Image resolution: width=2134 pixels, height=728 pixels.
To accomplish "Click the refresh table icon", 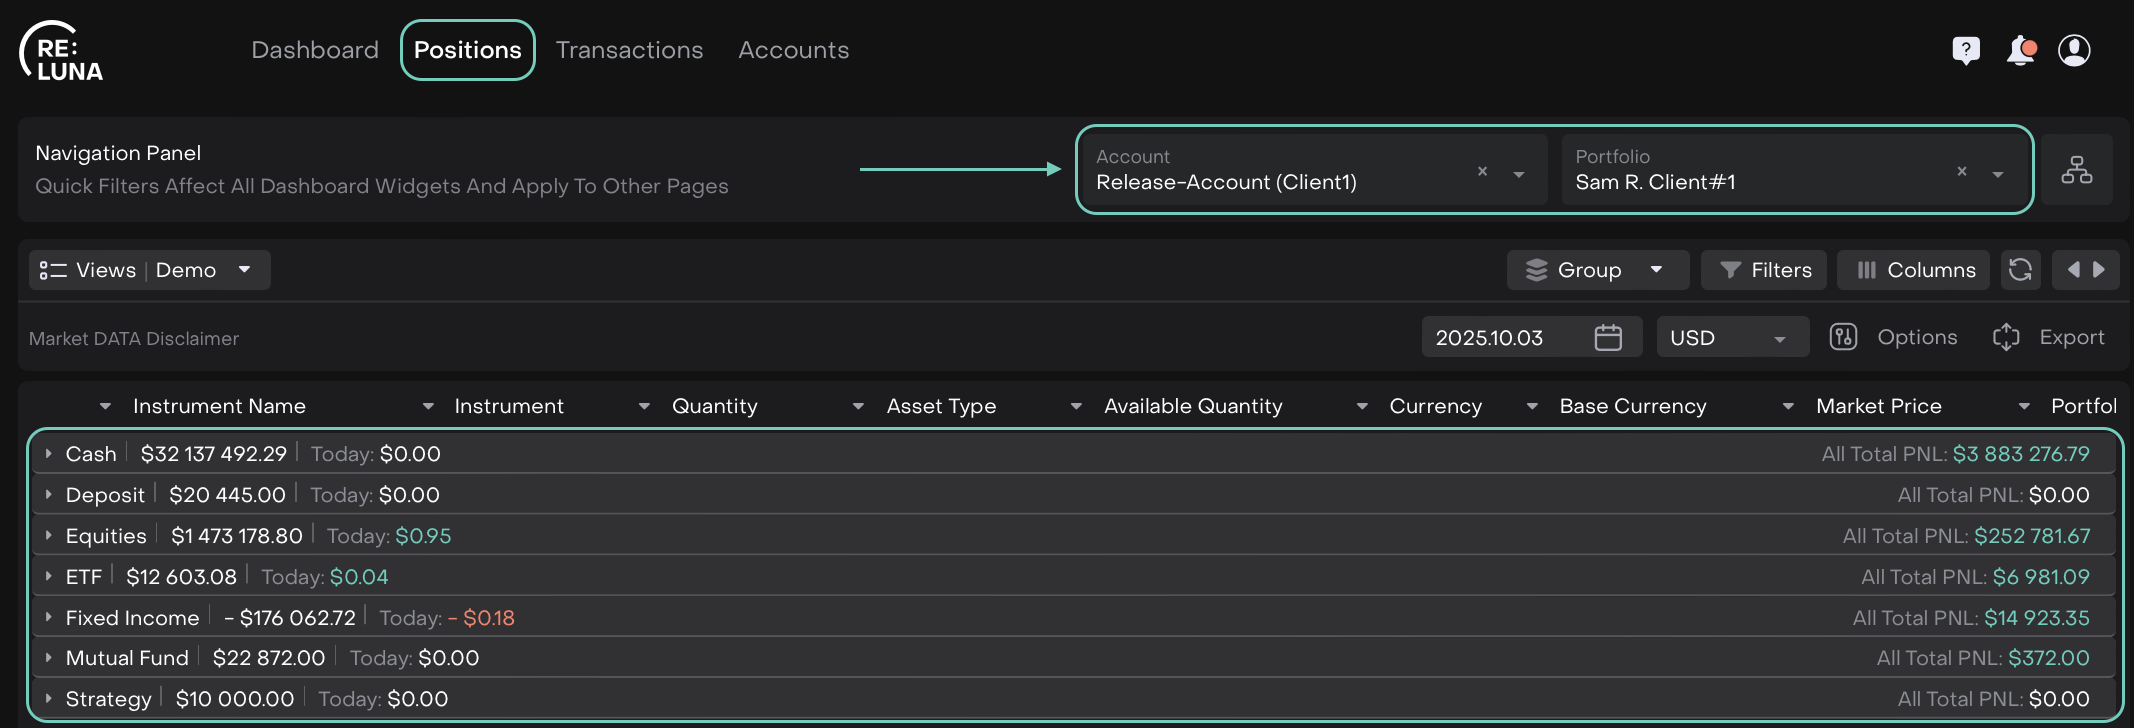I will pos(2020,270).
